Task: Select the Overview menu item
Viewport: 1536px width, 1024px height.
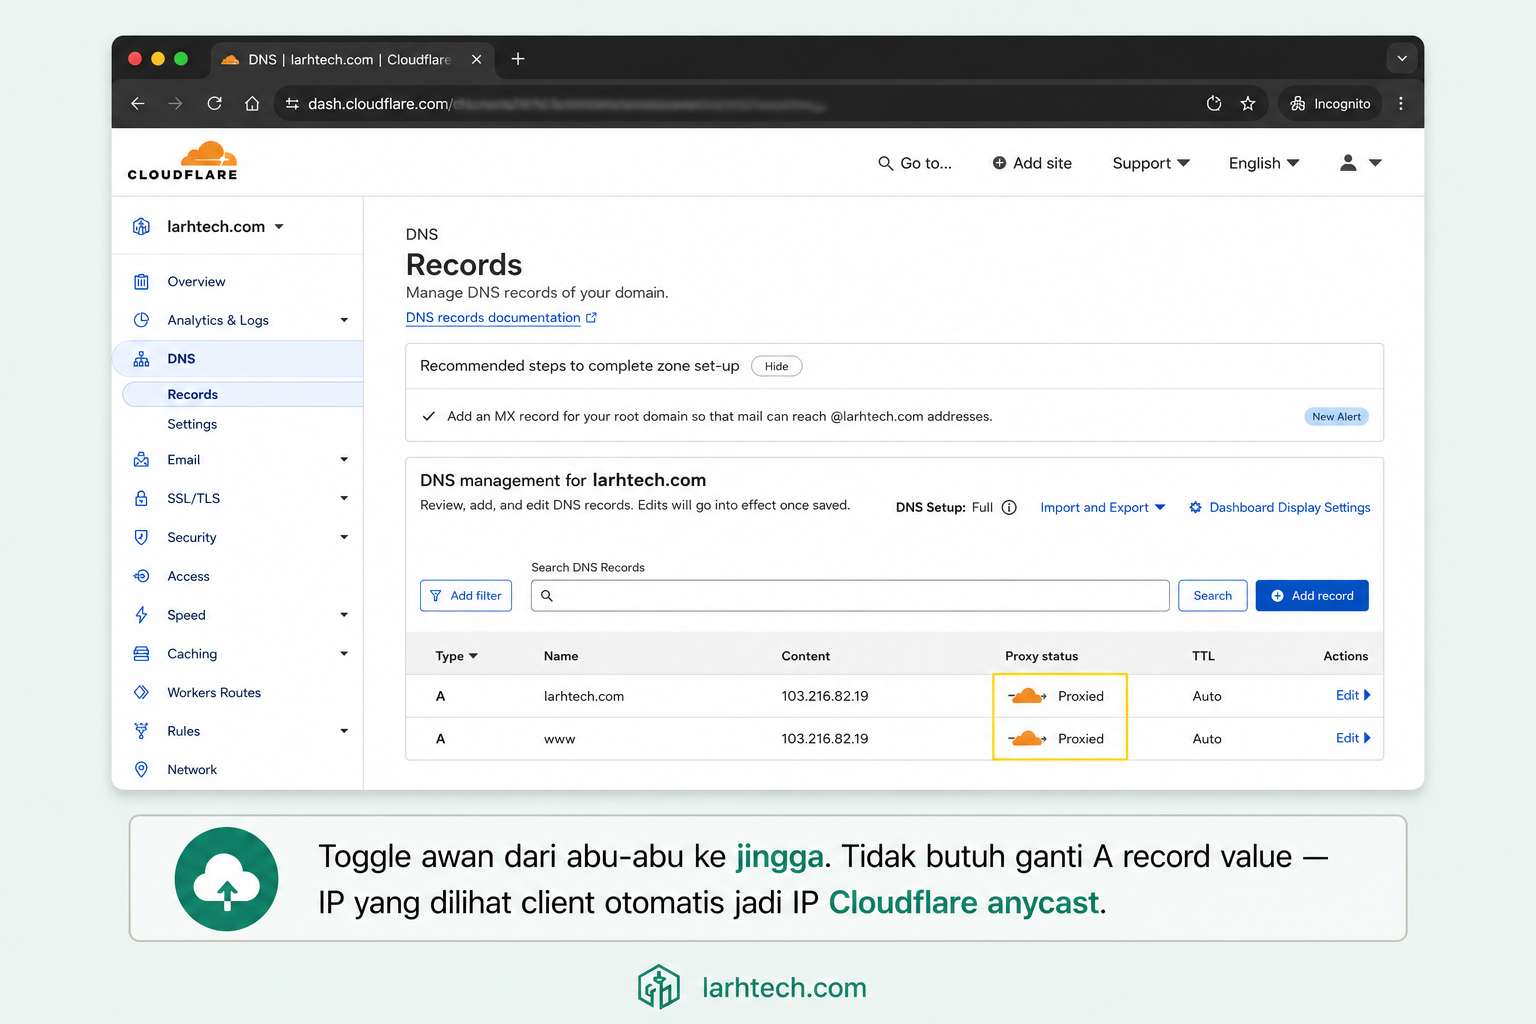Action: click(x=196, y=282)
